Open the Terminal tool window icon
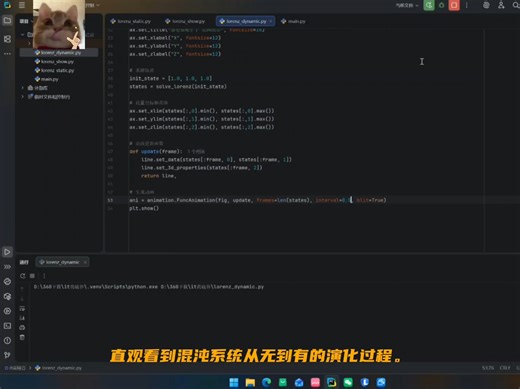This screenshot has height=389, width=520. [7, 326]
